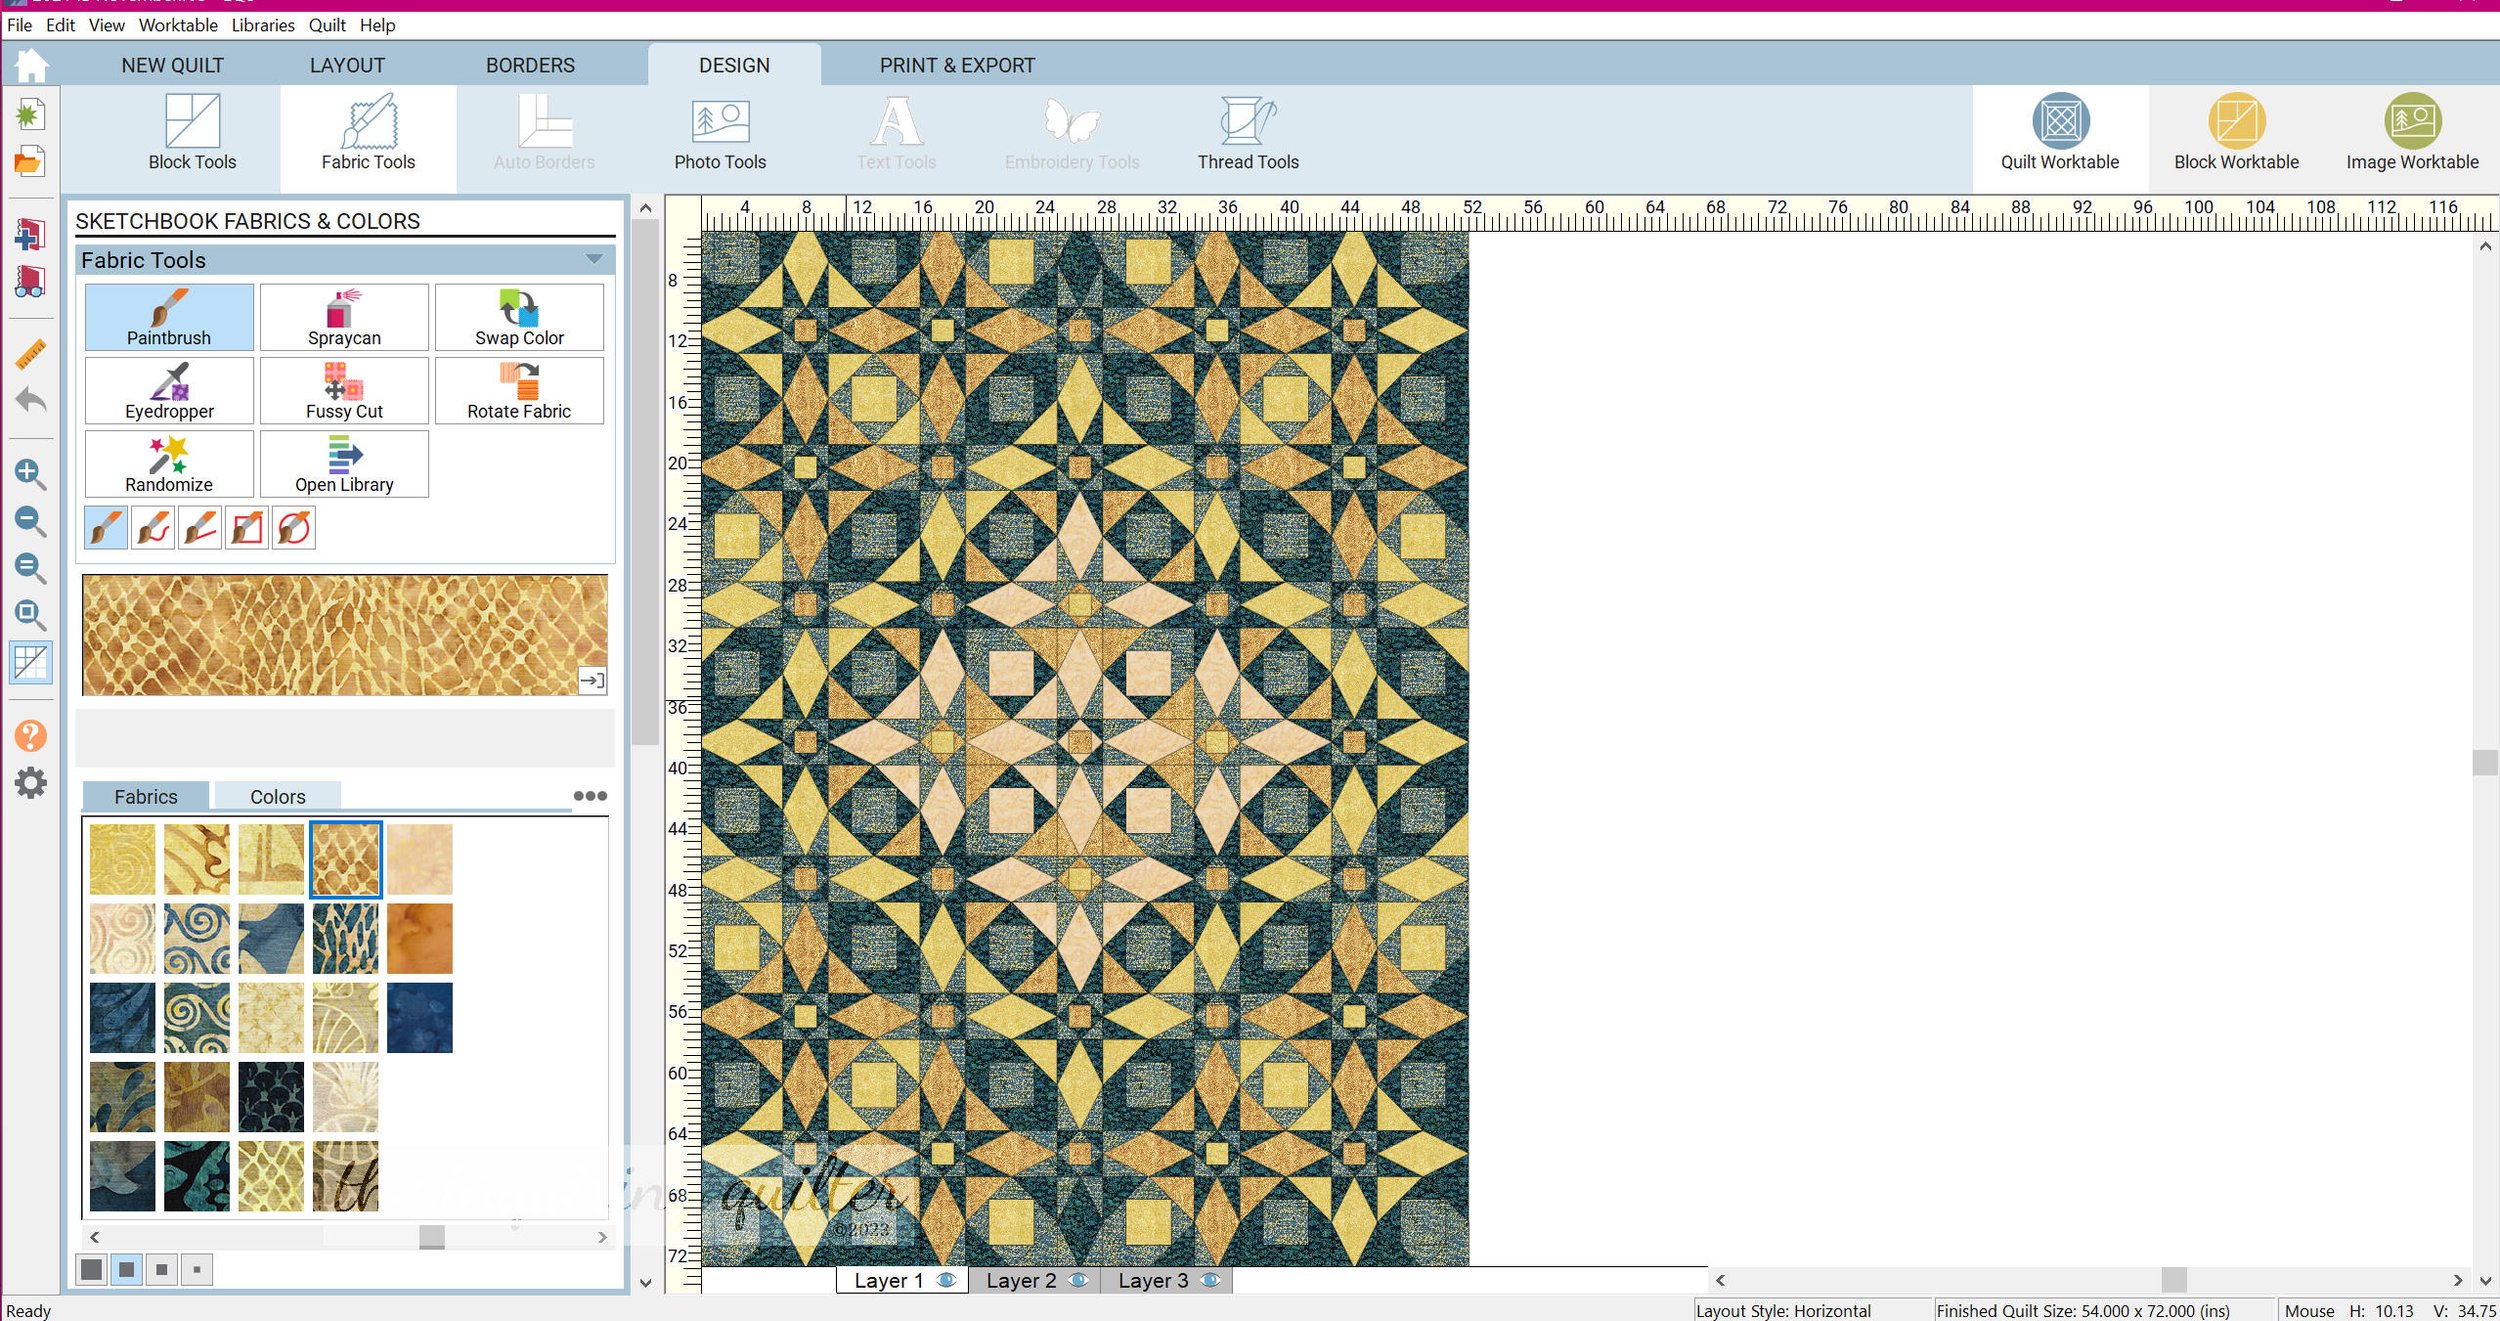The image size is (2500, 1321).
Task: Expand fabric preview with arrow icon
Action: [592, 680]
